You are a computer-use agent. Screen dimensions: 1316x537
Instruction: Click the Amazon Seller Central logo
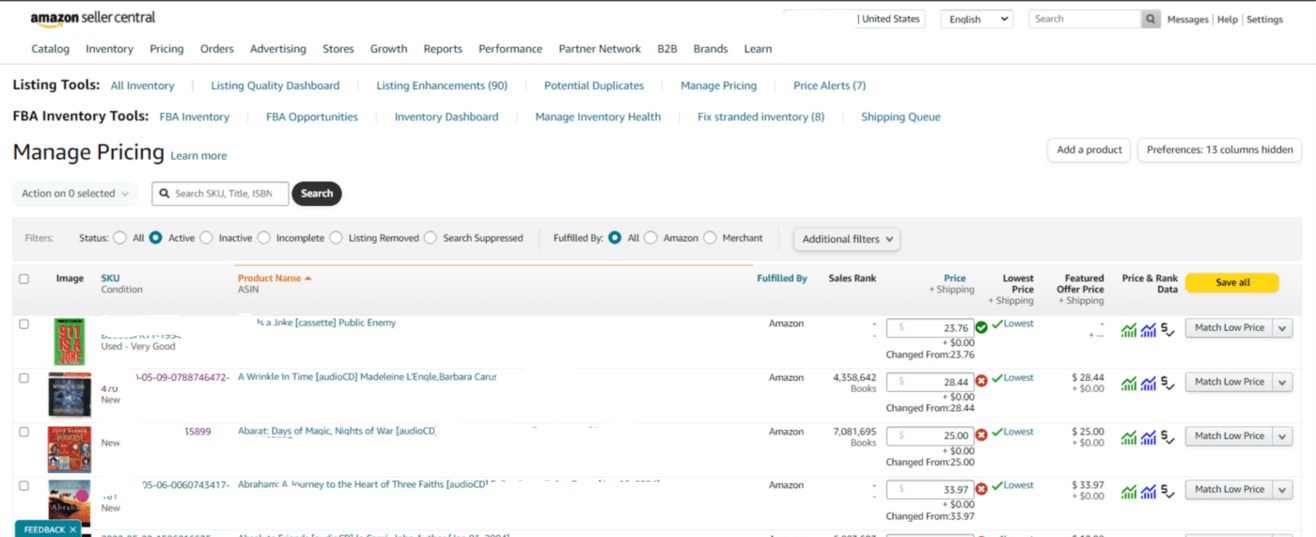pos(93,19)
